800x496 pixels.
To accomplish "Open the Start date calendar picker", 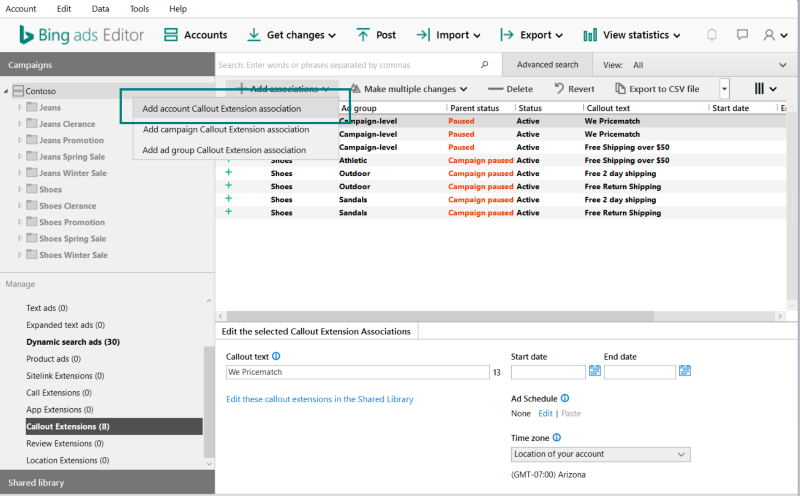I will (x=595, y=371).
